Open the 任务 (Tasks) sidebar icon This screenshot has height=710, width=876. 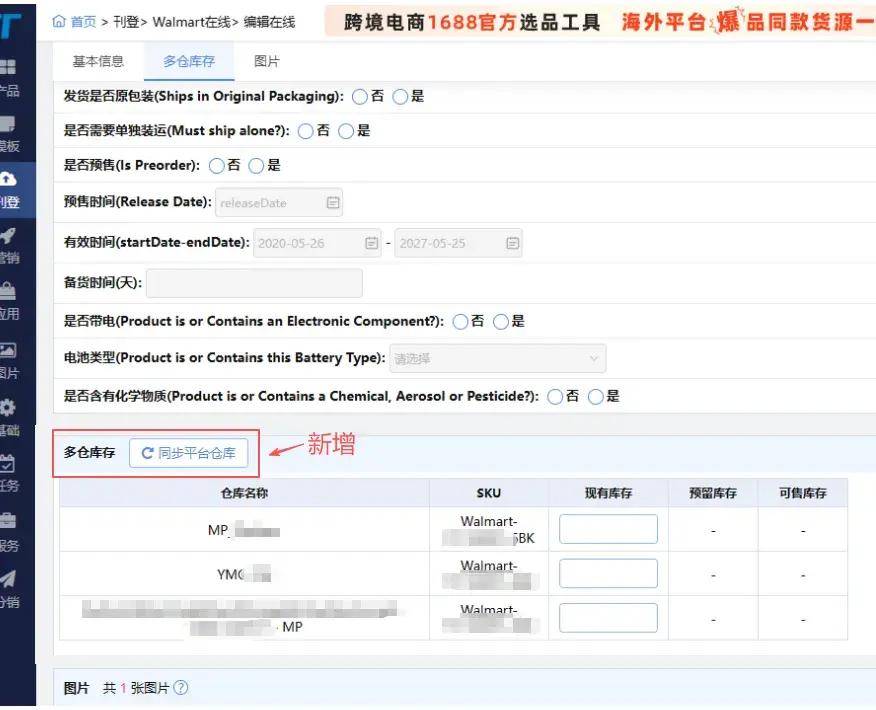point(8,465)
